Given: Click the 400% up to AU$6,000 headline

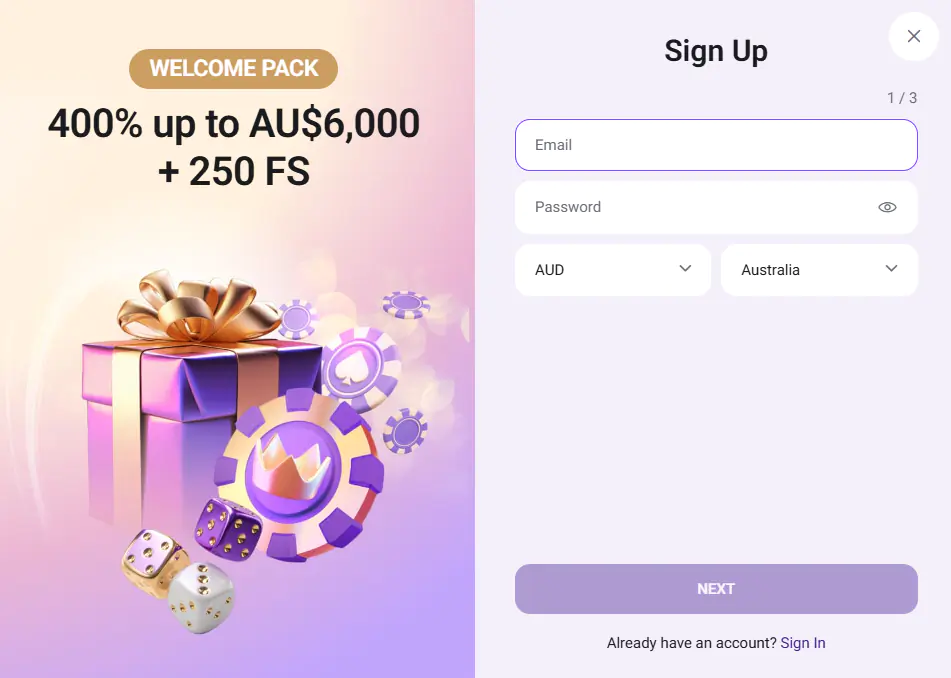Looking at the screenshot, I should (x=233, y=123).
